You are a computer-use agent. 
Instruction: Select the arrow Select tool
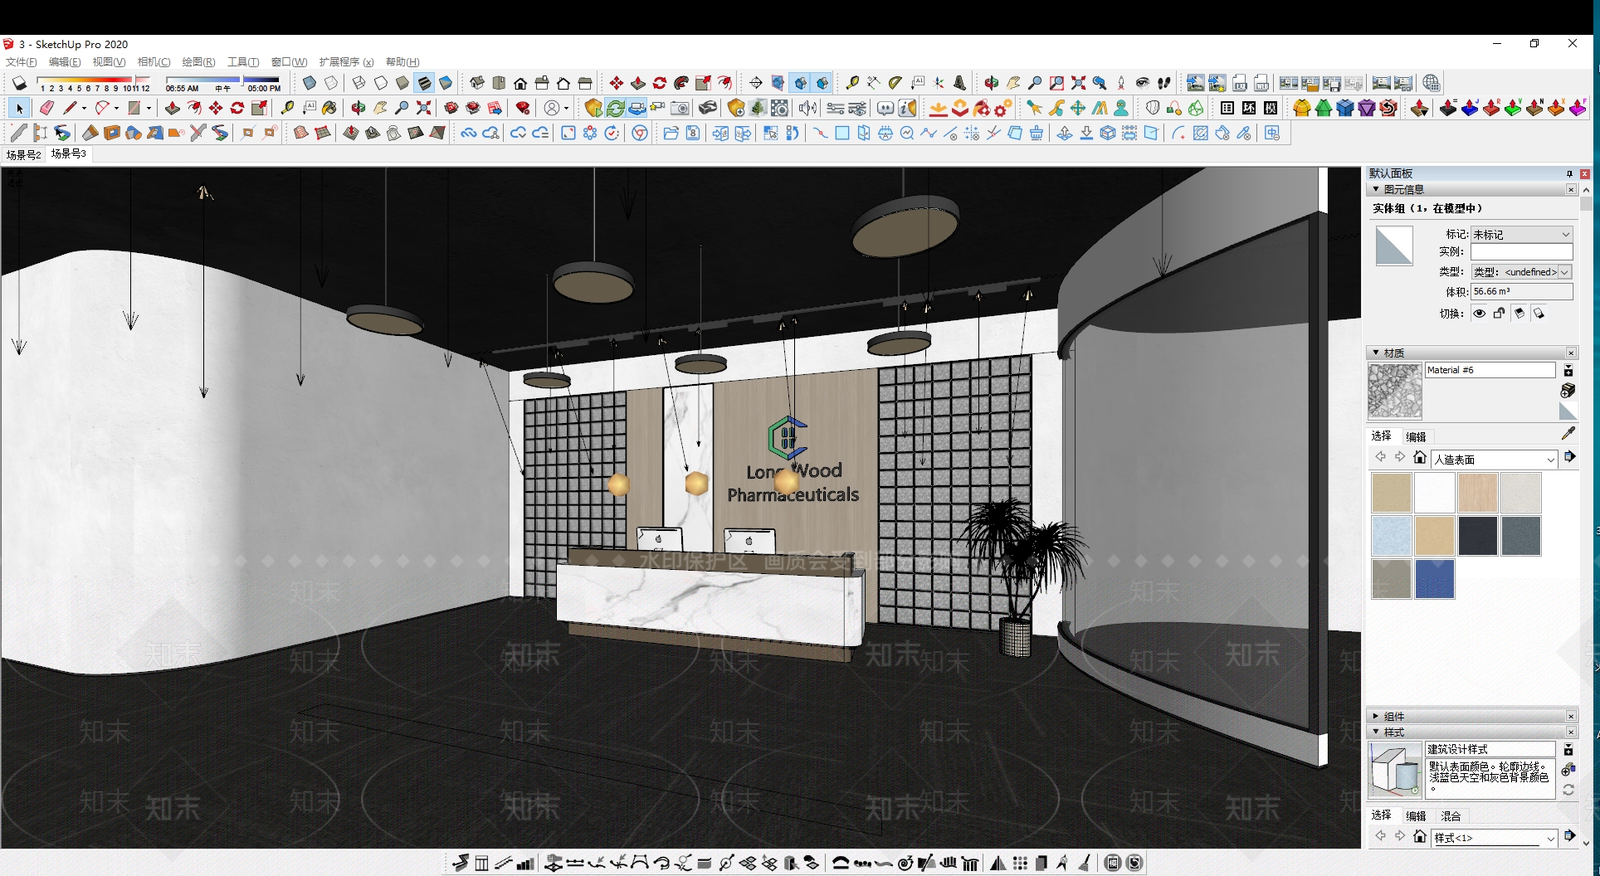pos(19,108)
